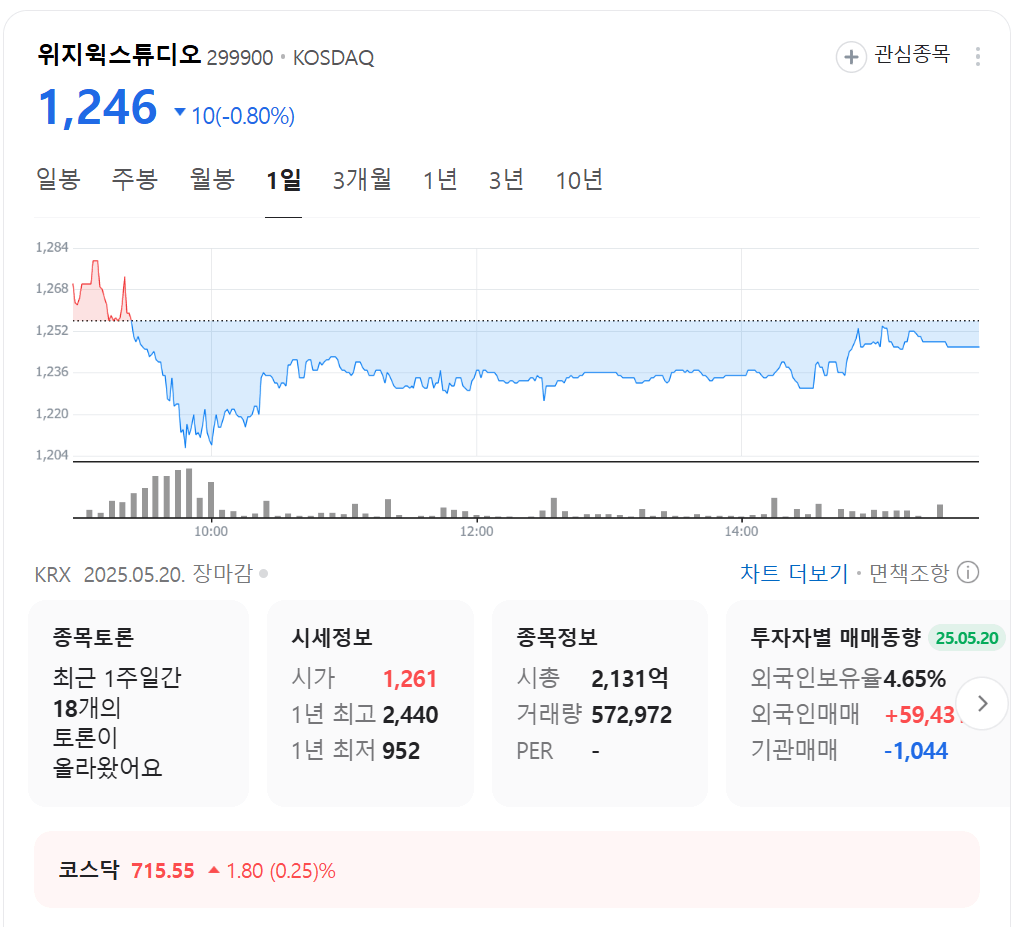The width and height of the screenshot is (1016, 927).
Task: Click the 1,204 price axis label
Action: (x=52, y=455)
